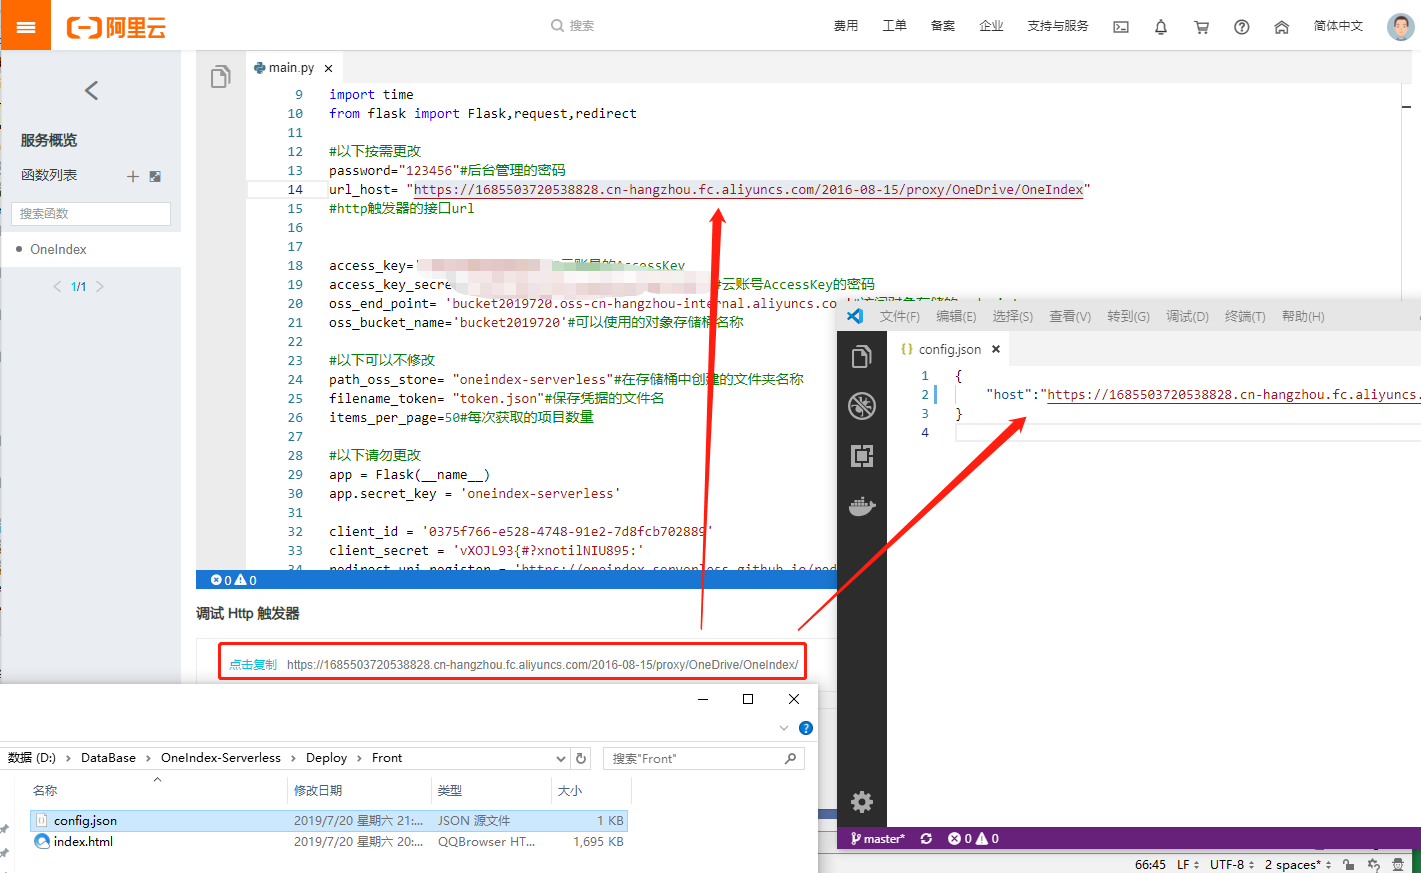1421x873 pixels.
Task: Open the settings gear at bottom of activity bar
Action: 861,802
